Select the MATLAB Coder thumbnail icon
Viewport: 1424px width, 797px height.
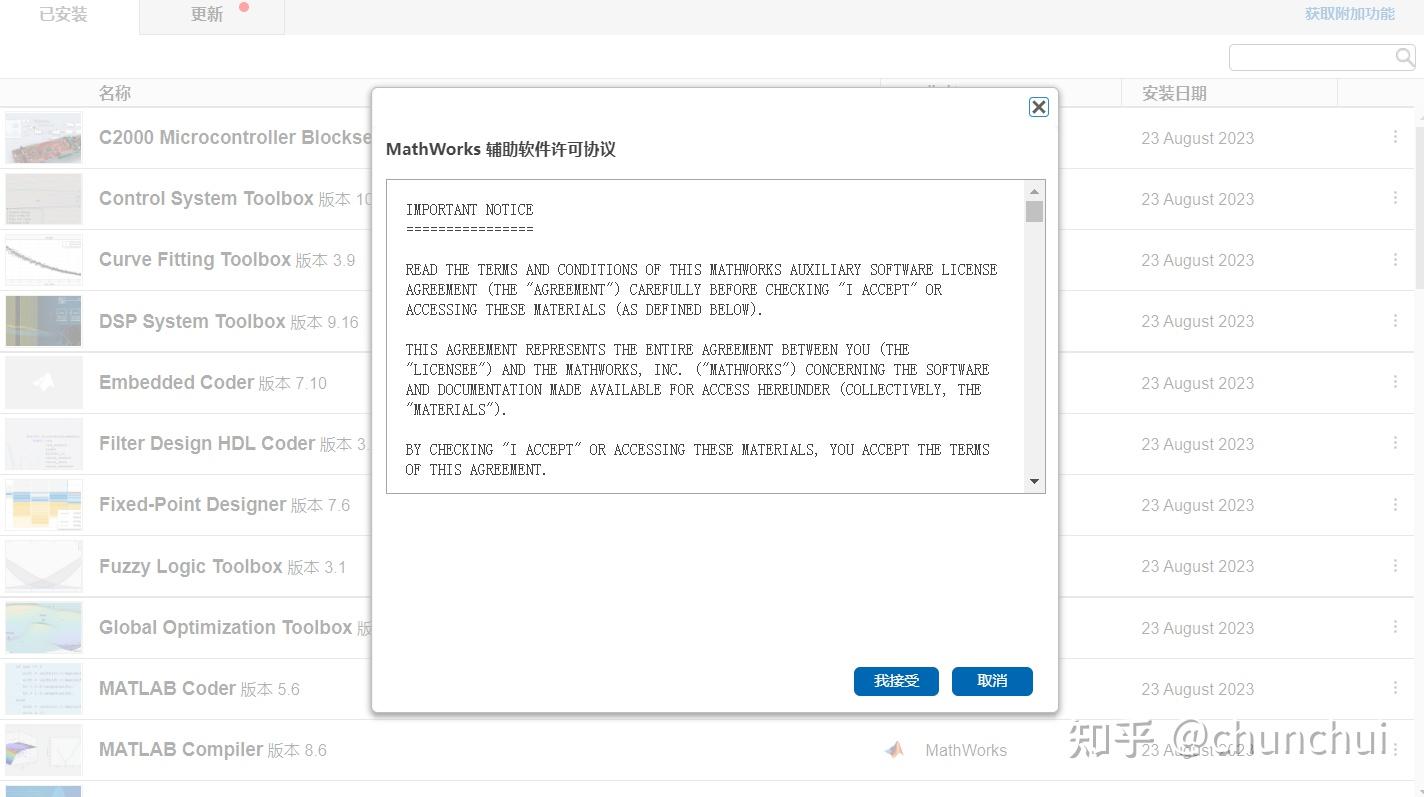[43, 688]
